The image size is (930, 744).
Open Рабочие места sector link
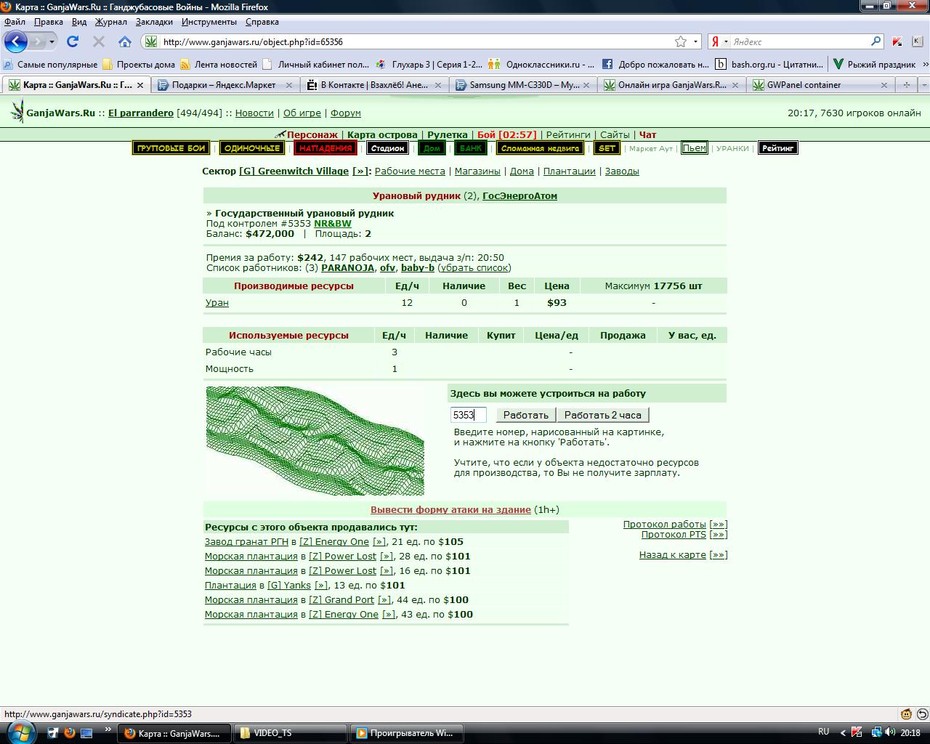(409, 171)
